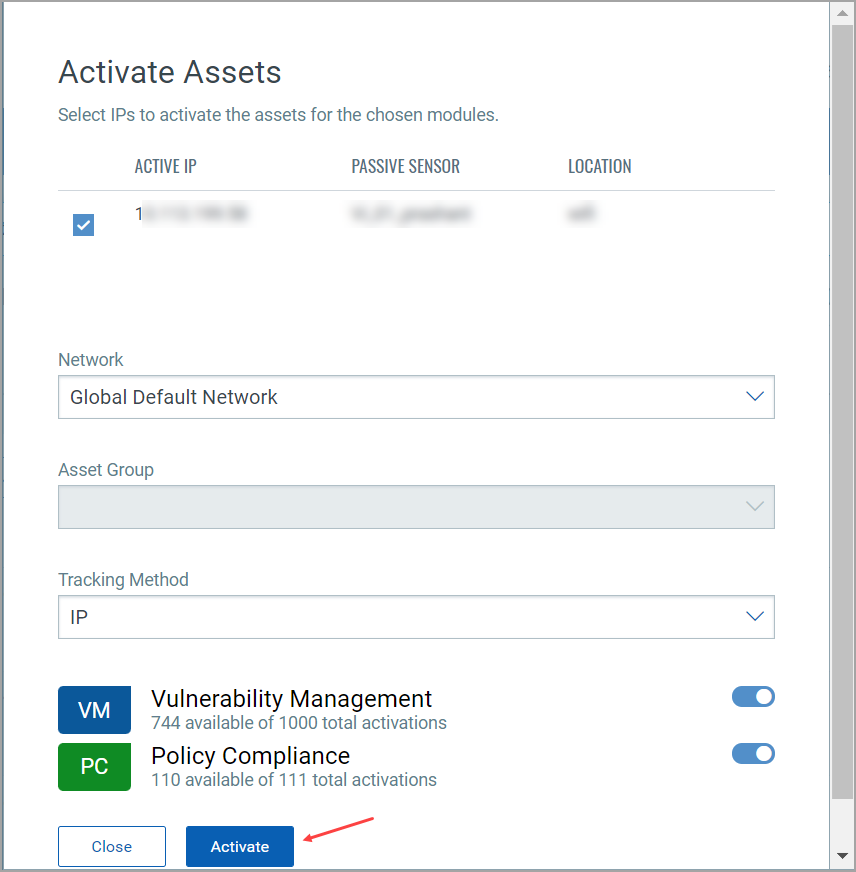The height and width of the screenshot is (872, 856).
Task: Click the Asset Group chevron arrow
Action: point(755,507)
